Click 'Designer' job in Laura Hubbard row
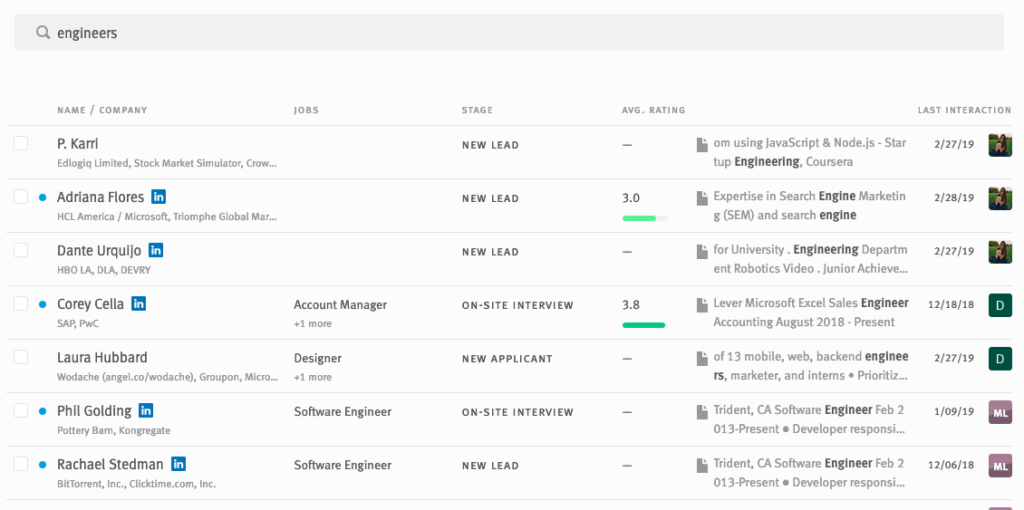This screenshot has width=1024, height=510. point(317,359)
